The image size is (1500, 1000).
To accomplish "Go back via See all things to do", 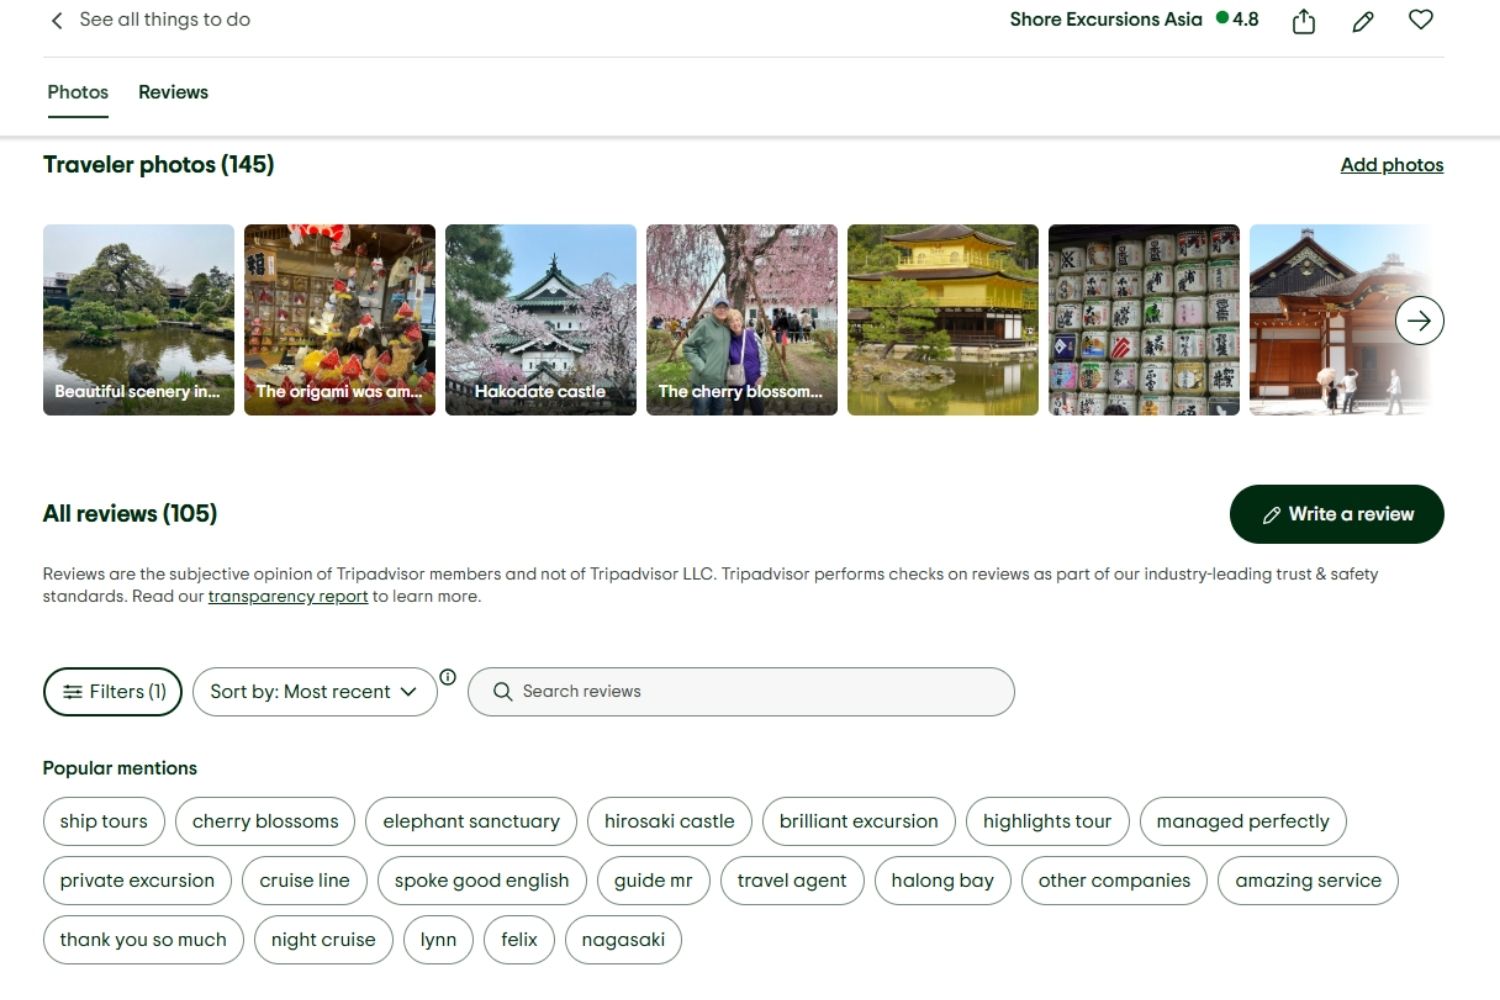I will point(164,19).
